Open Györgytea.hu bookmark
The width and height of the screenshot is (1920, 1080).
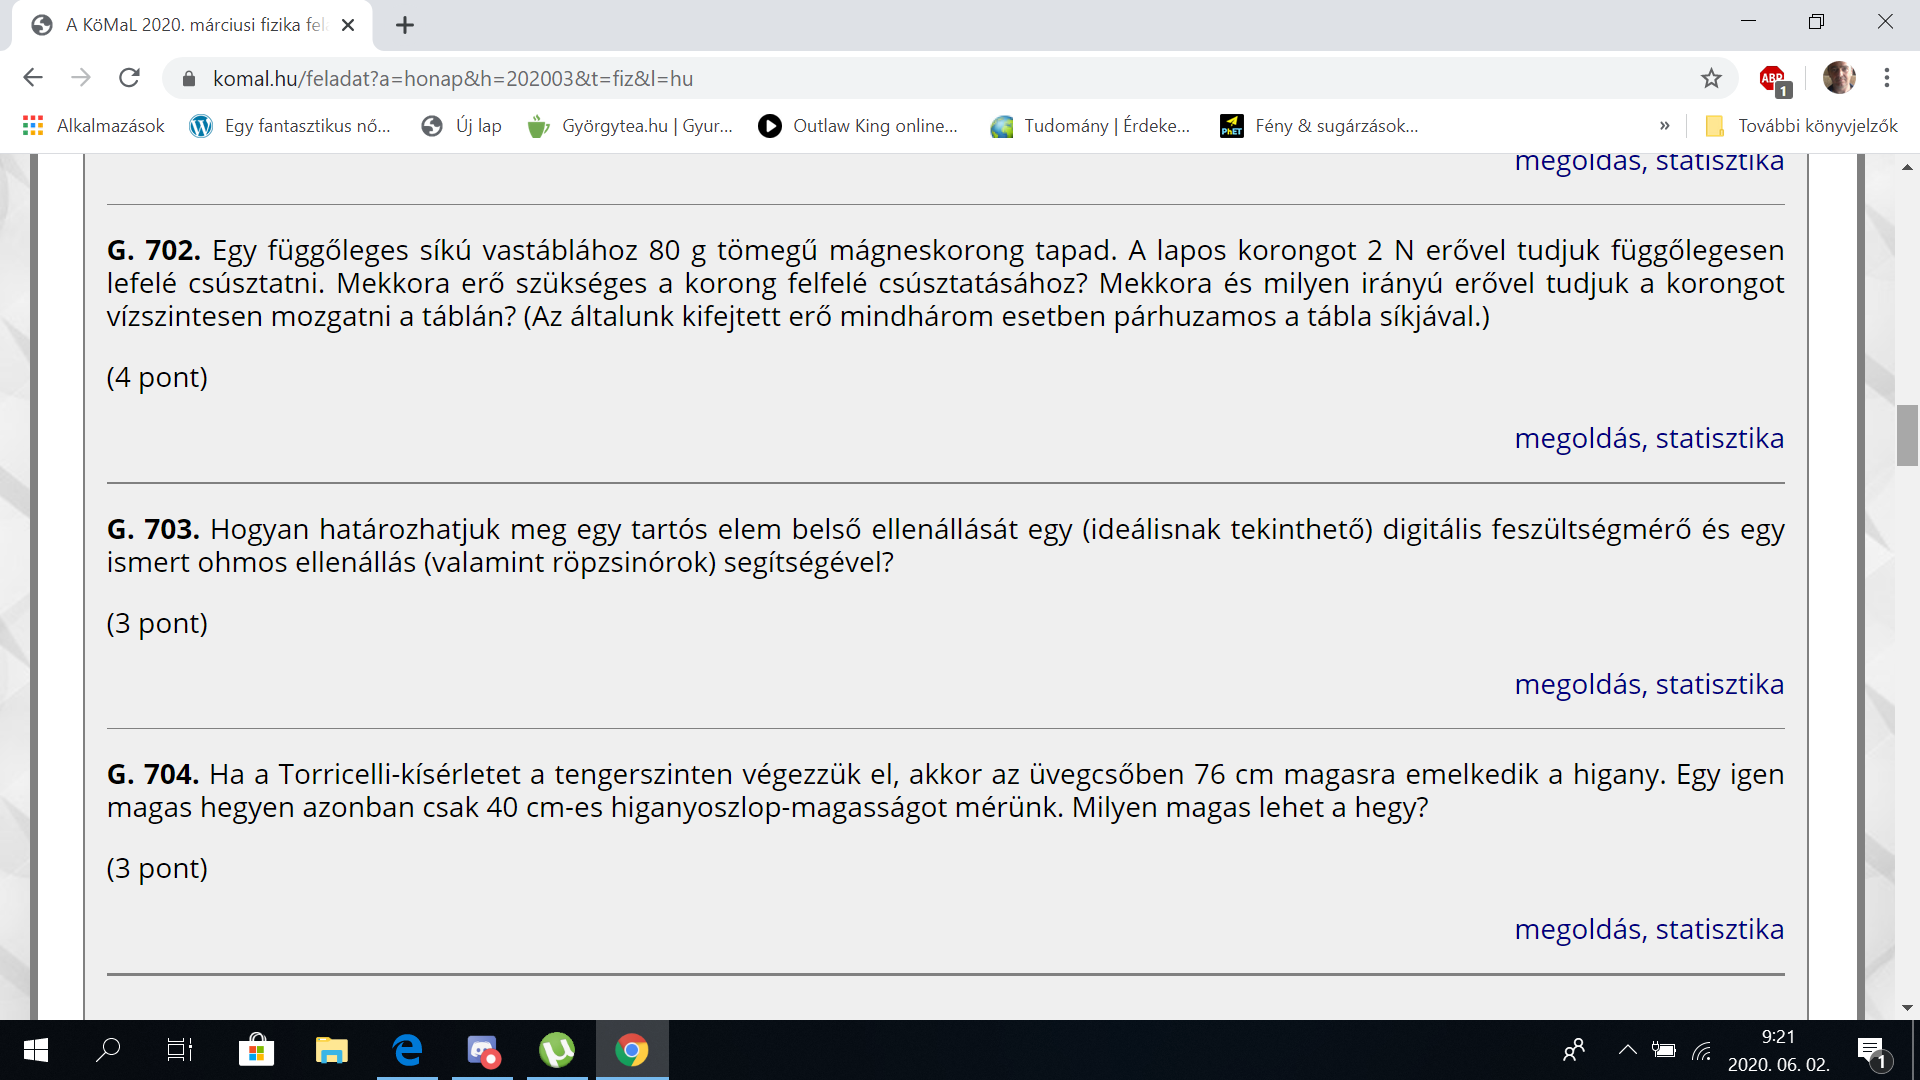(x=630, y=126)
